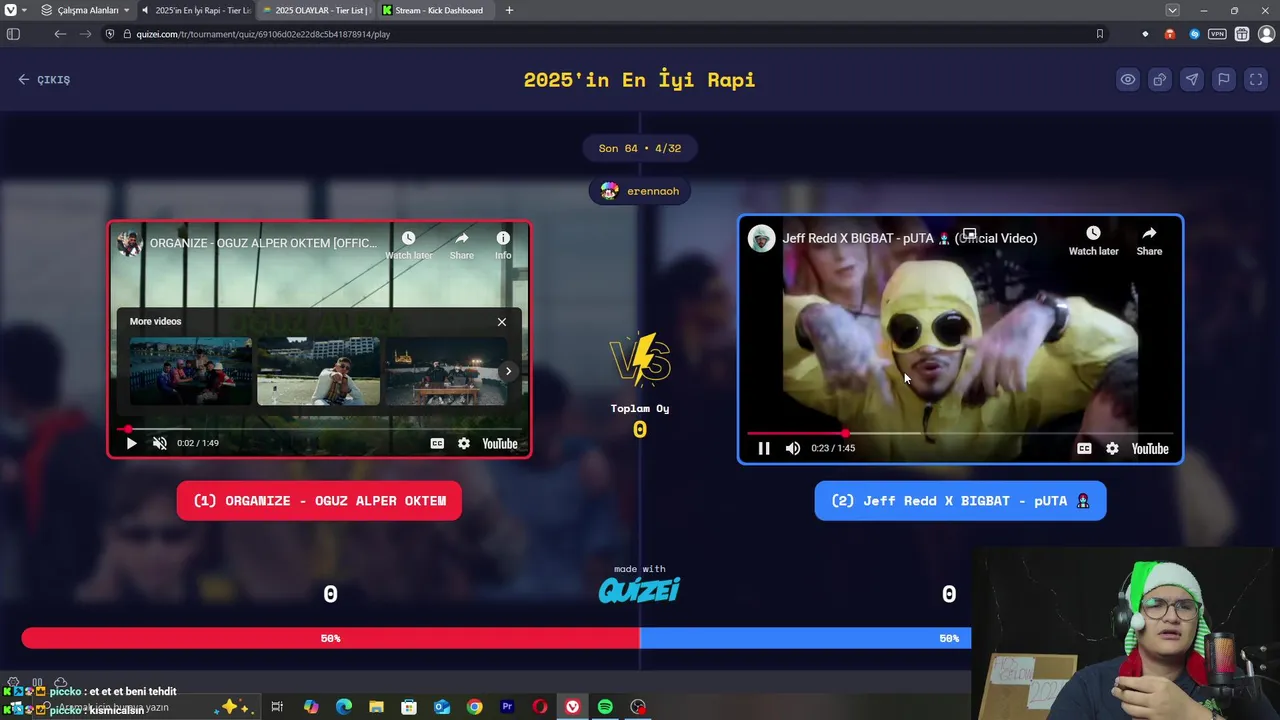Click Watch later on the ORGANIZE video

pyautogui.click(x=408, y=245)
